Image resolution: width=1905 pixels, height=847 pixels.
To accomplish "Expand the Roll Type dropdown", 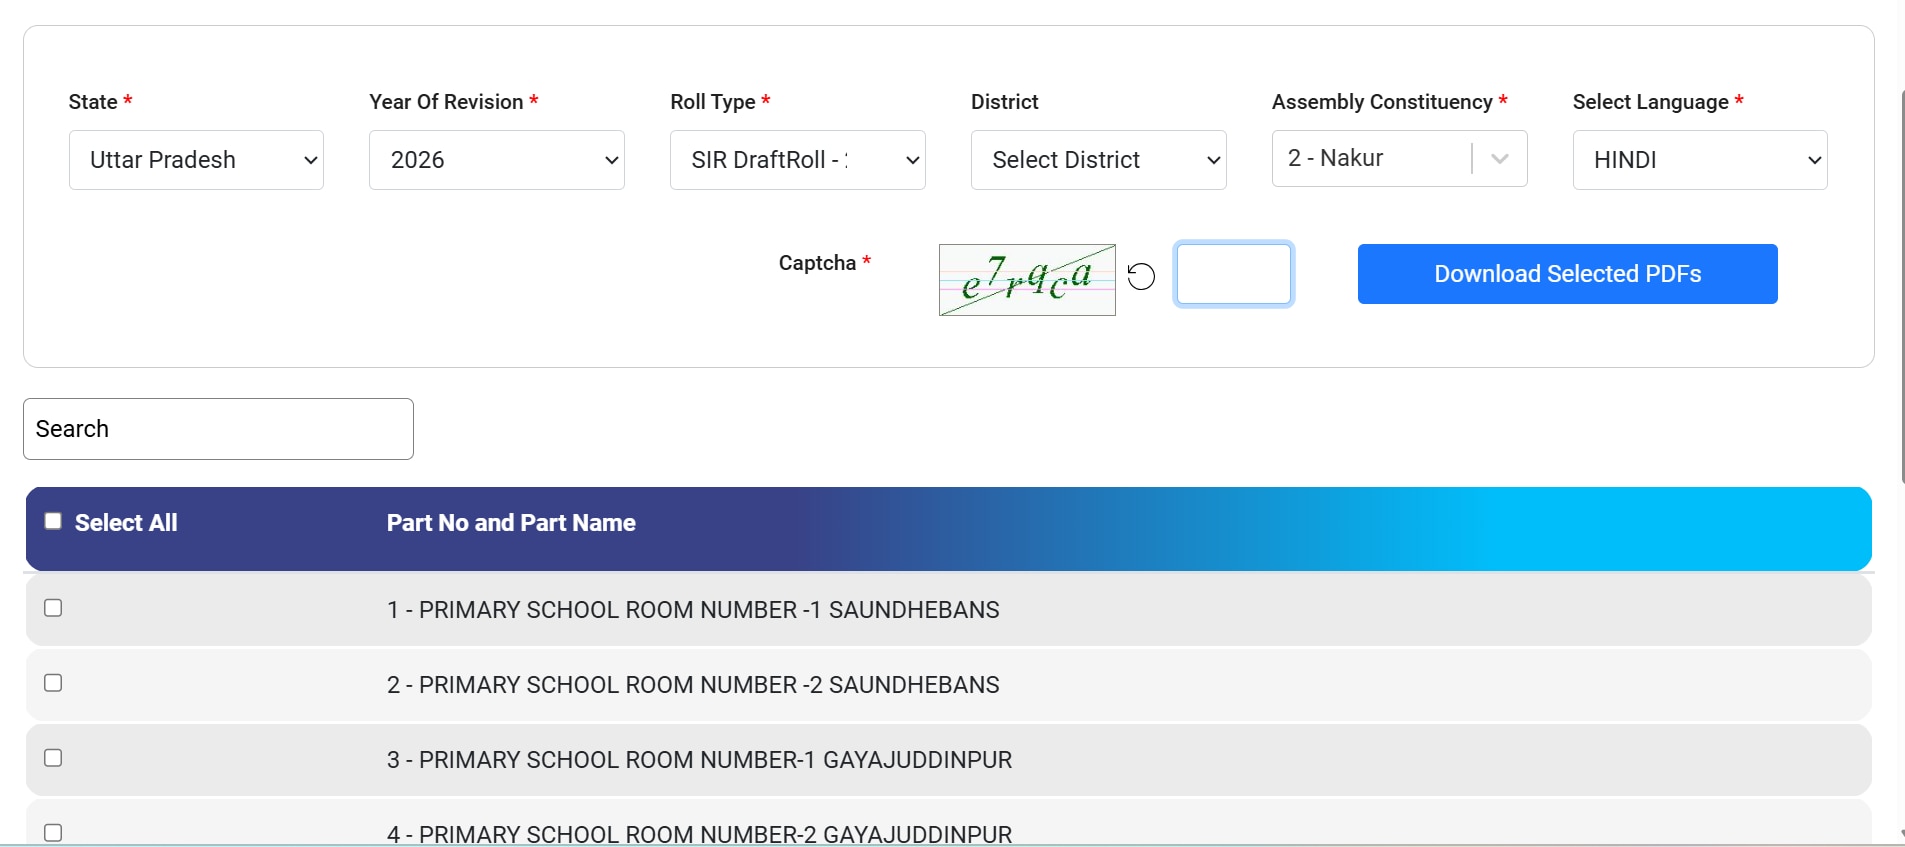I will point(797,160).
